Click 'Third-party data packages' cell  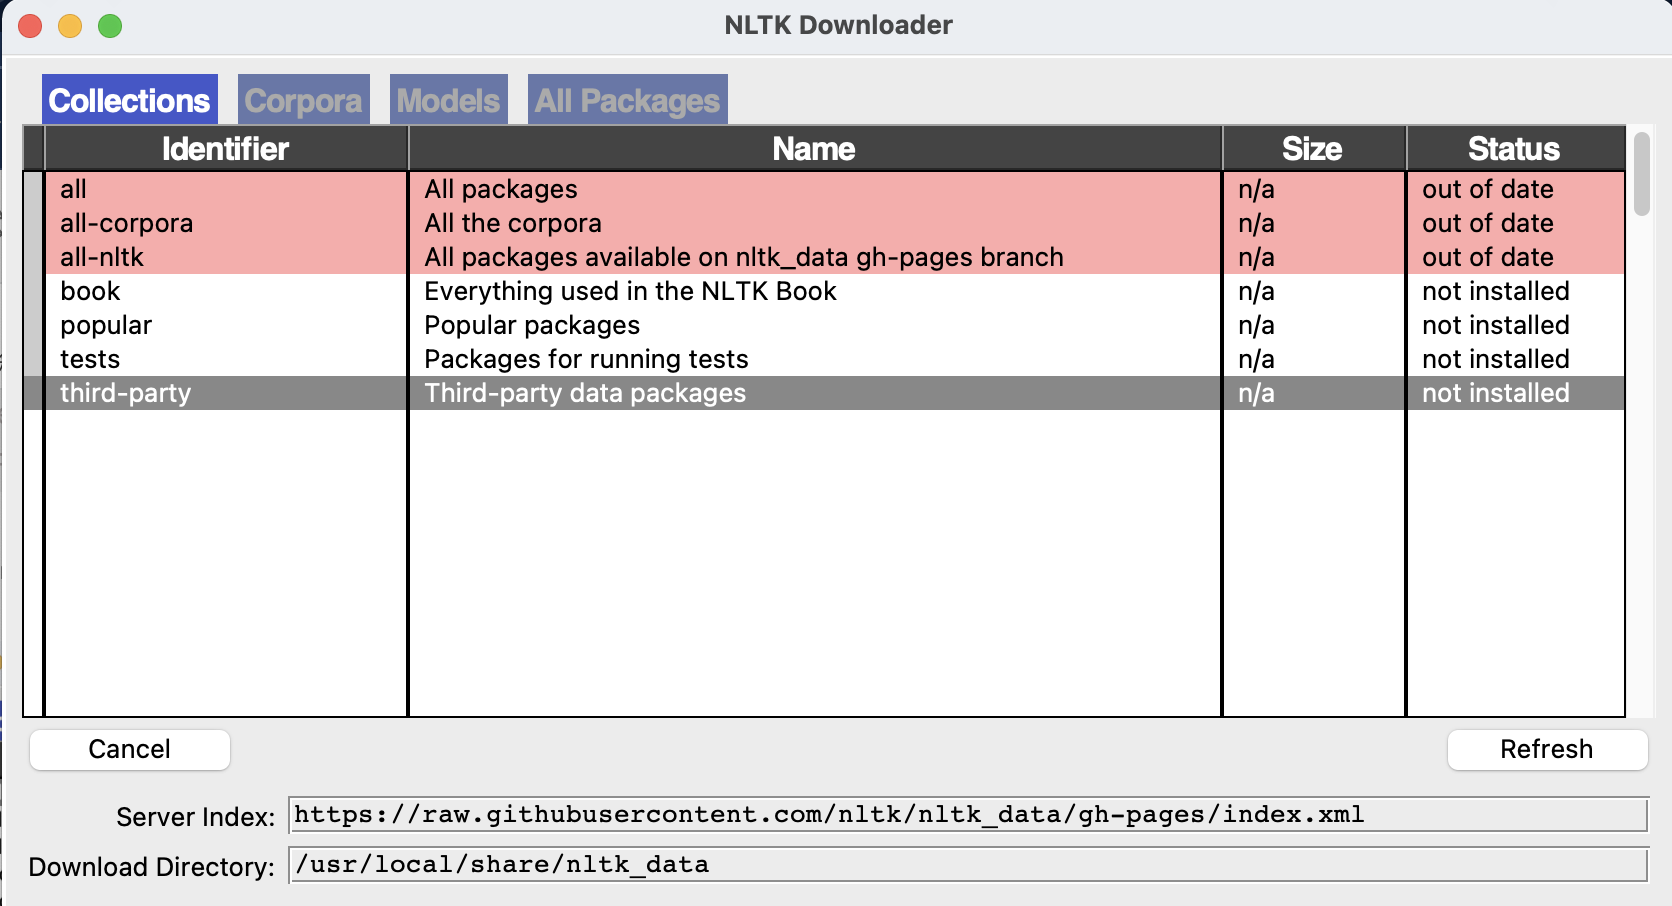point(814,393)
